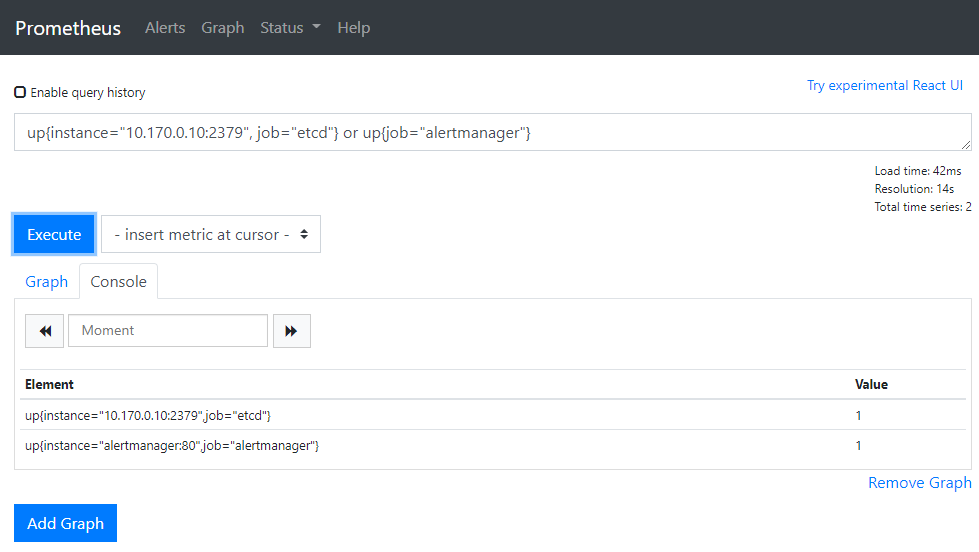Select the etcd up result row
Viewport: 979px width, 552px height.
(x=148, y=415)
